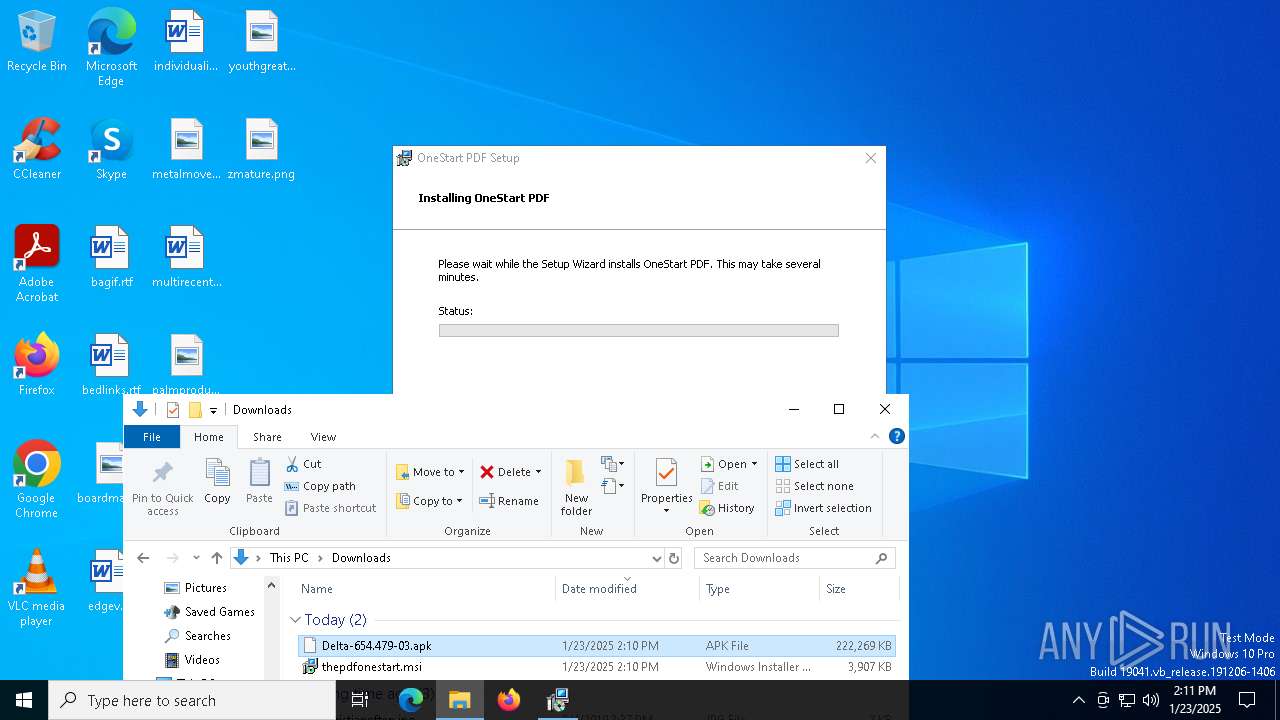This screenshot has width=1280, height=720.
Task: Click taskbar search box
Action: tap(192, 700)
